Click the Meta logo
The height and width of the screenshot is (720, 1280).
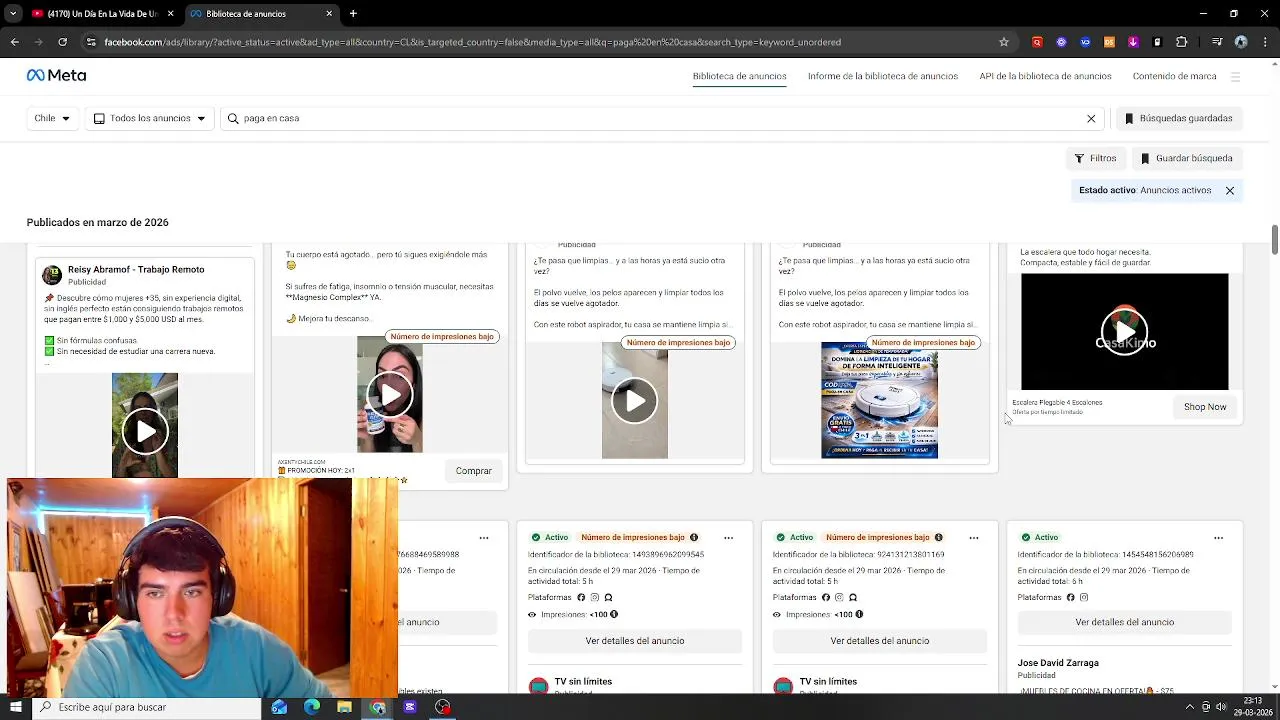(56, 75)
